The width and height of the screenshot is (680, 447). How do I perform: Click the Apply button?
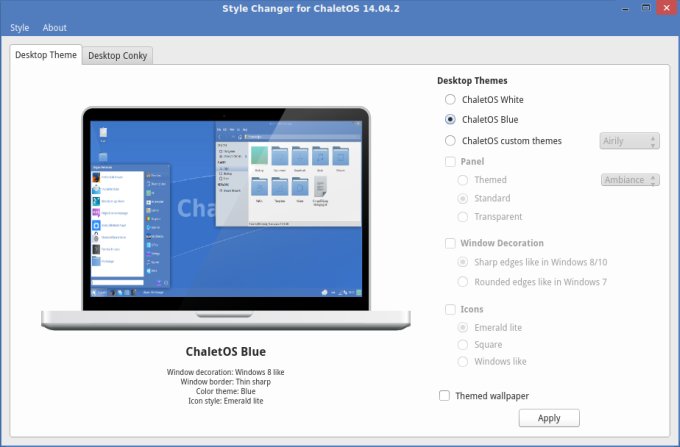pos(549,418)
